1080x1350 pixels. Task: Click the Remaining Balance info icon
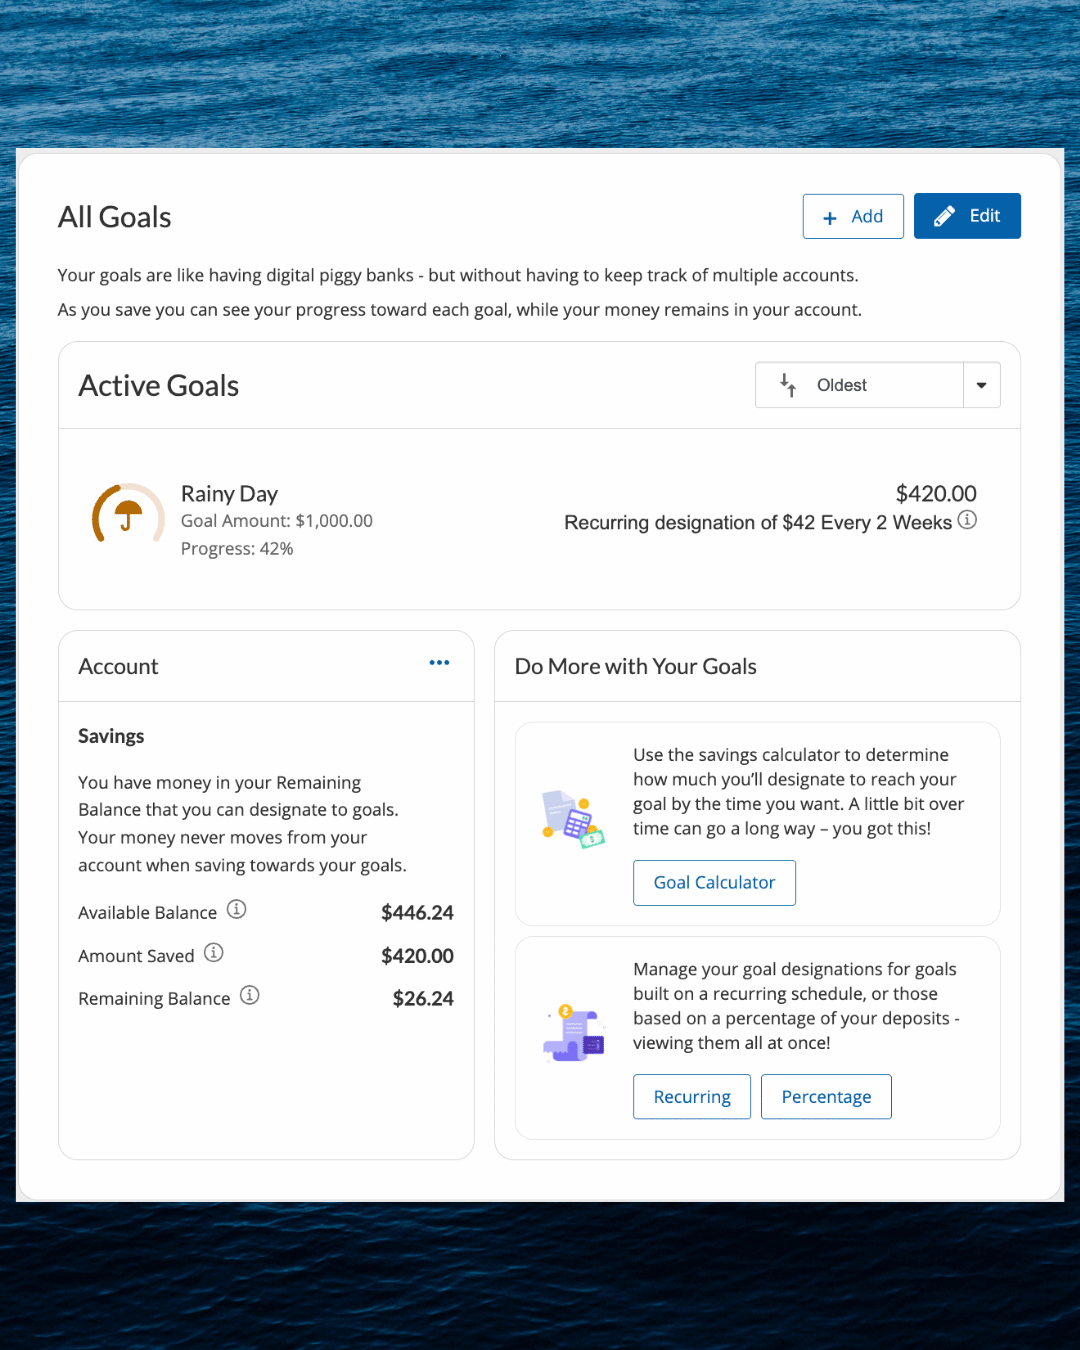250,995
